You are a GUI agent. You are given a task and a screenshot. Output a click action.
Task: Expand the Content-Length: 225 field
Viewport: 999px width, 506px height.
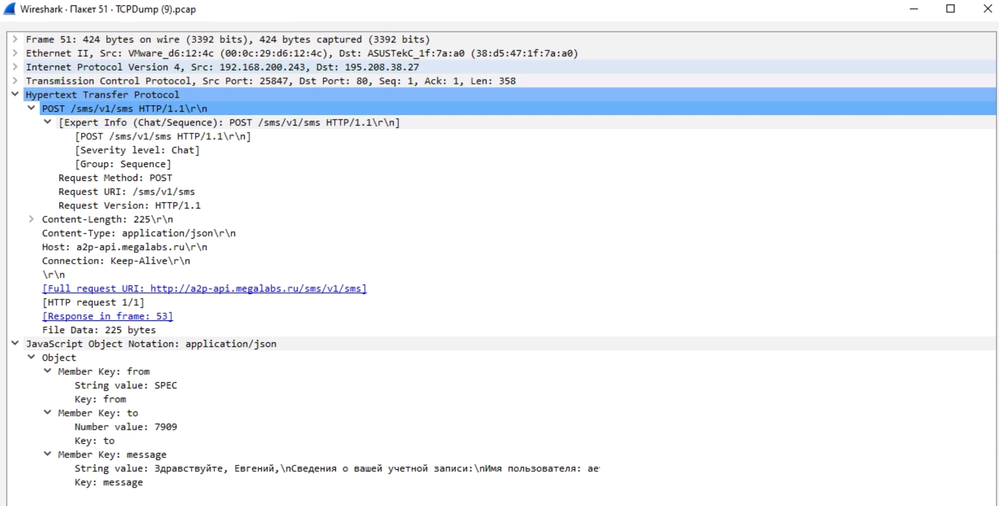click(31, 219)
